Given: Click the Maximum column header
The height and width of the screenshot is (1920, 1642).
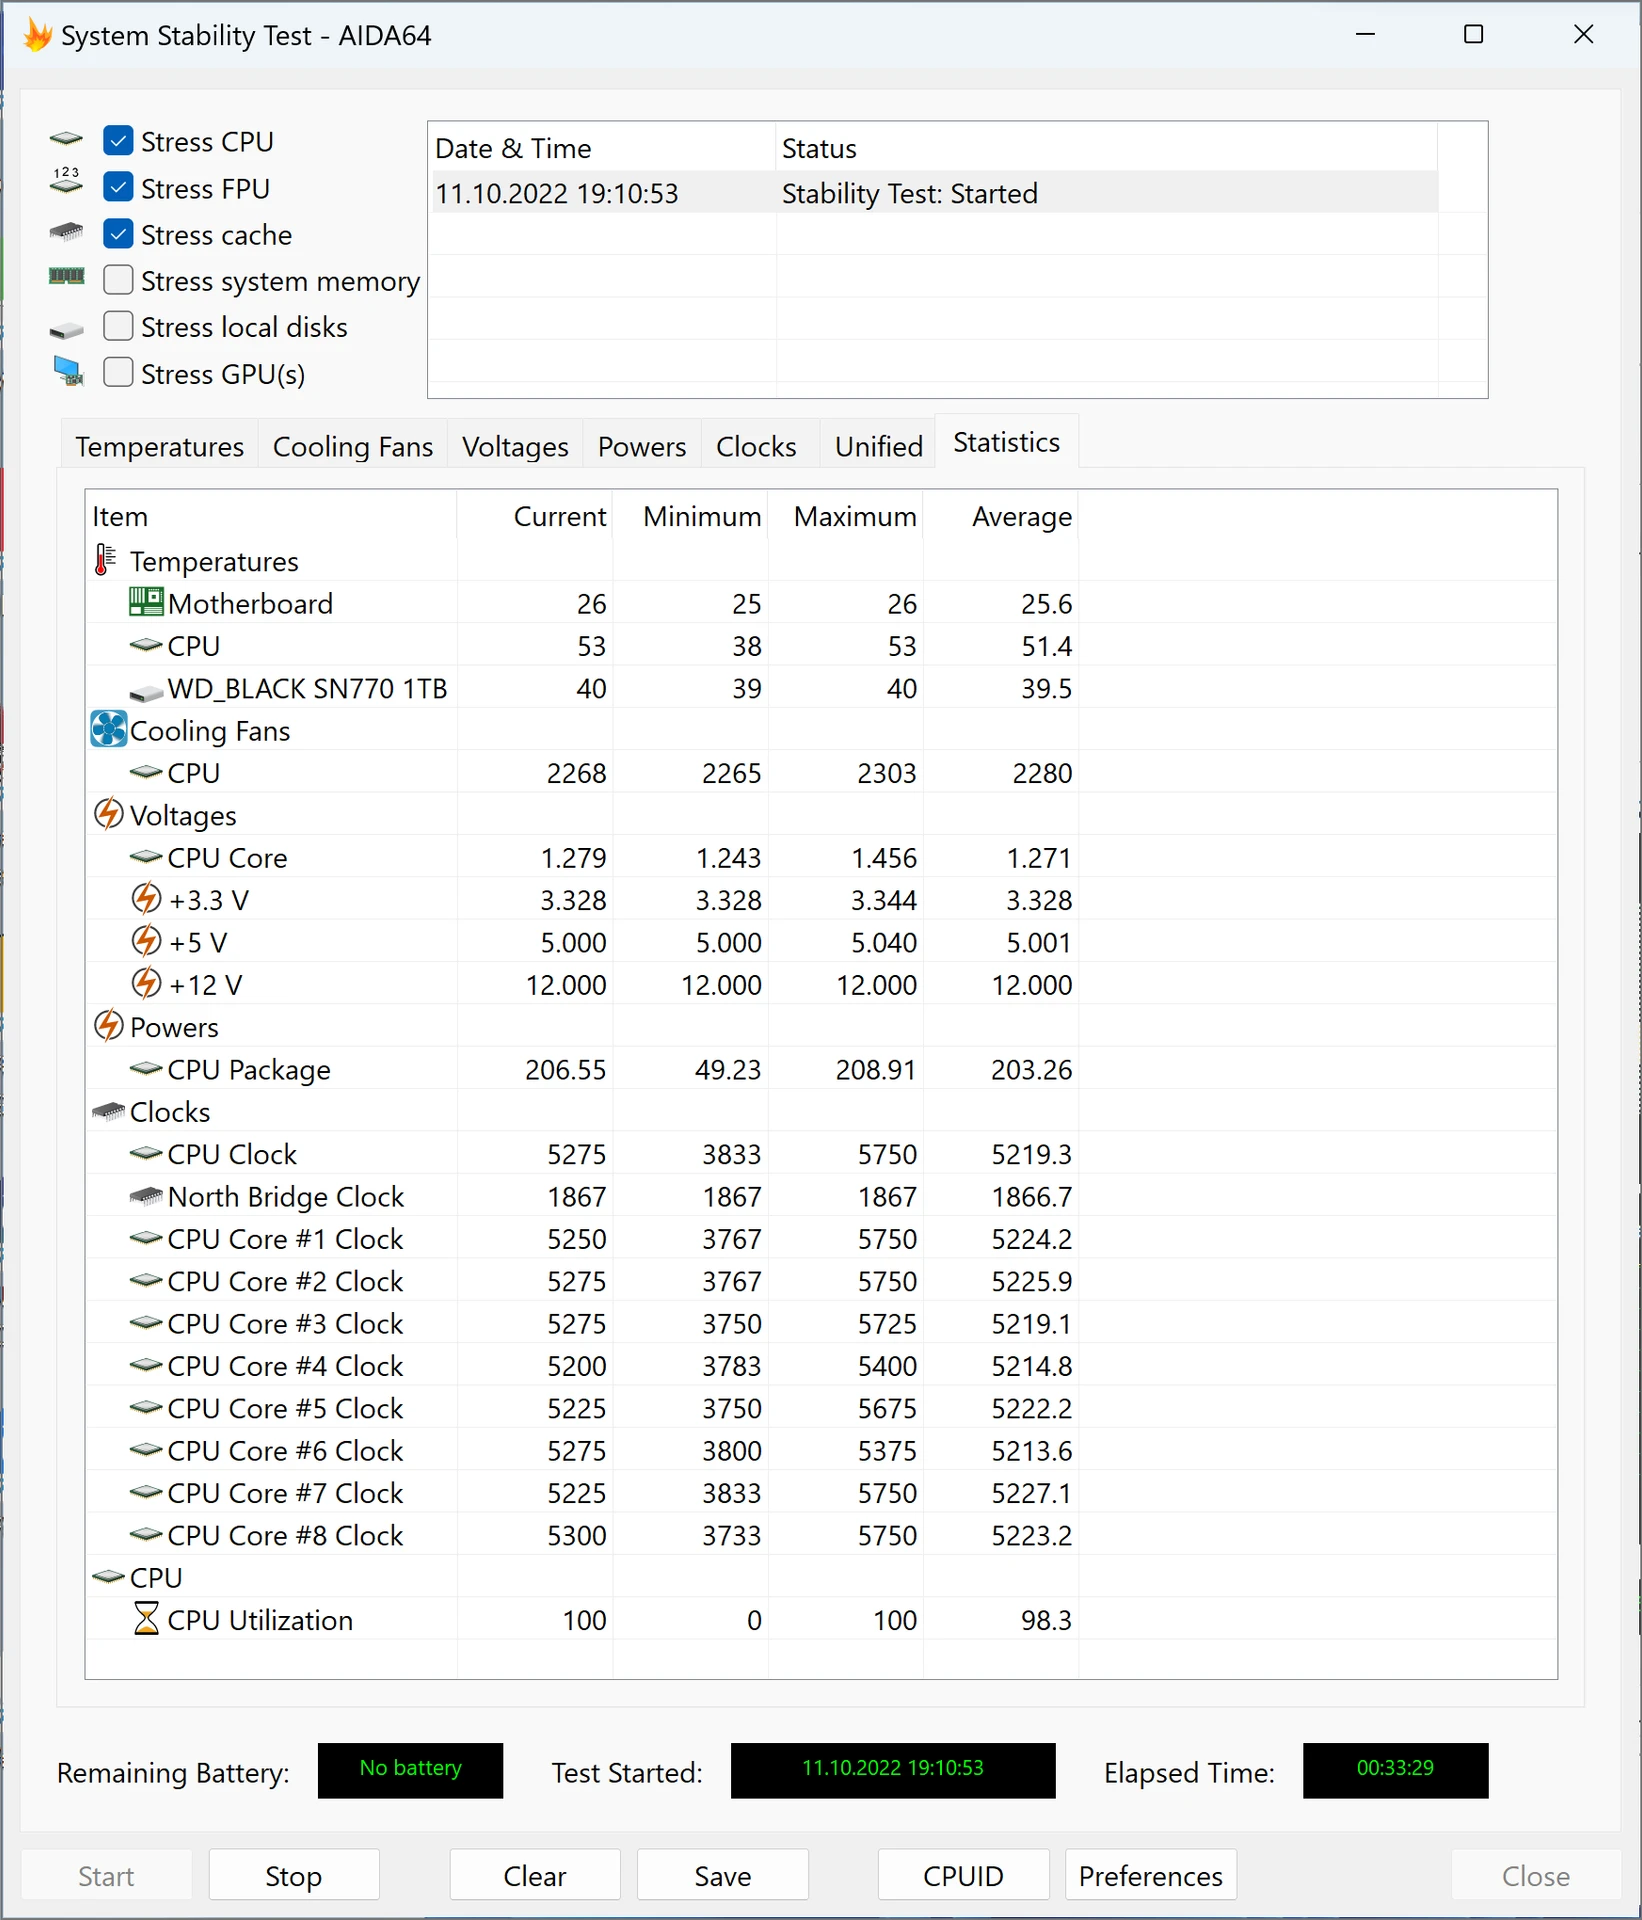Looking at the screenshot, I should point(846,516).
